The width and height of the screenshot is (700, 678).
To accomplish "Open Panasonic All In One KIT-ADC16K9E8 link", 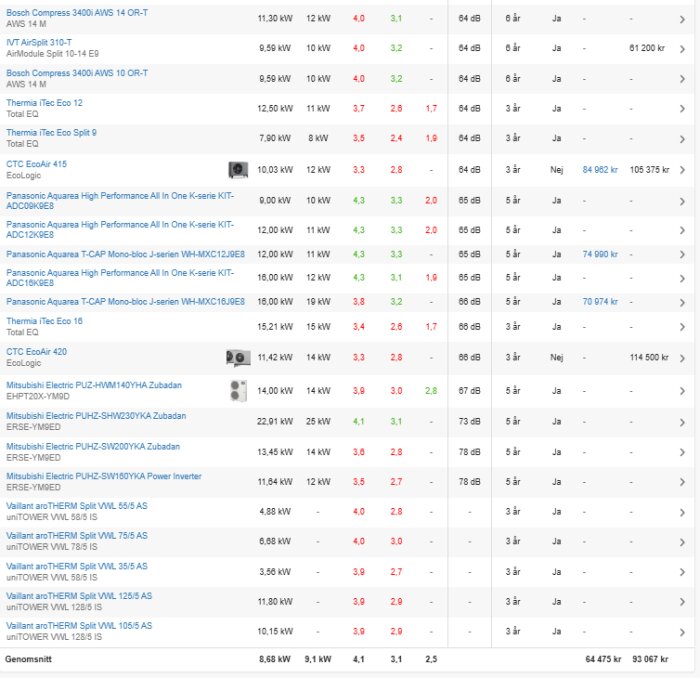I will click(120, 277).
